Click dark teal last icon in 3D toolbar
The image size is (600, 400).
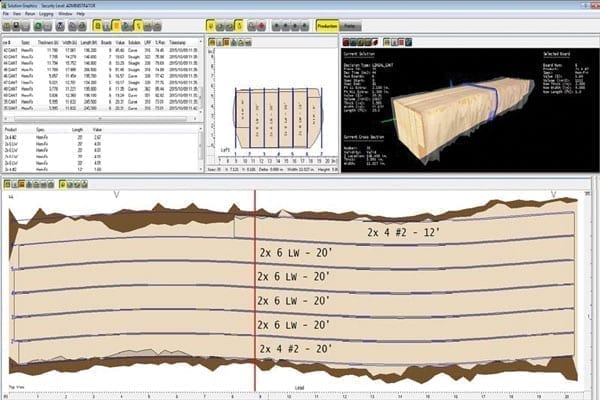pos(408,42)
